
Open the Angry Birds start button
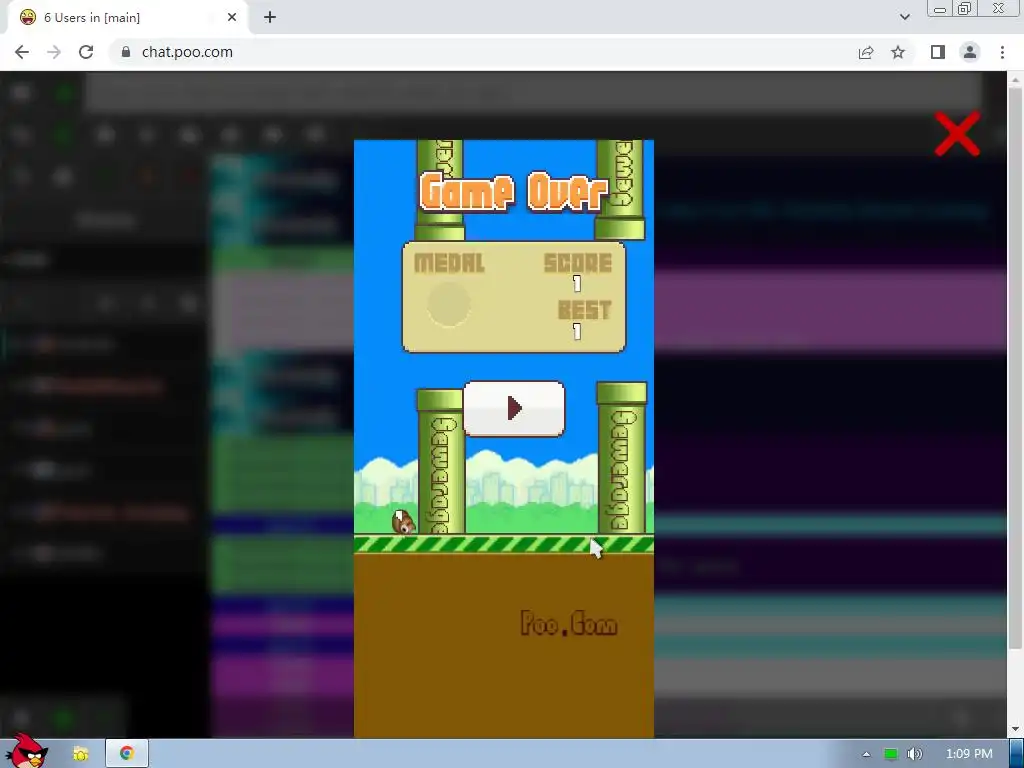26,751
